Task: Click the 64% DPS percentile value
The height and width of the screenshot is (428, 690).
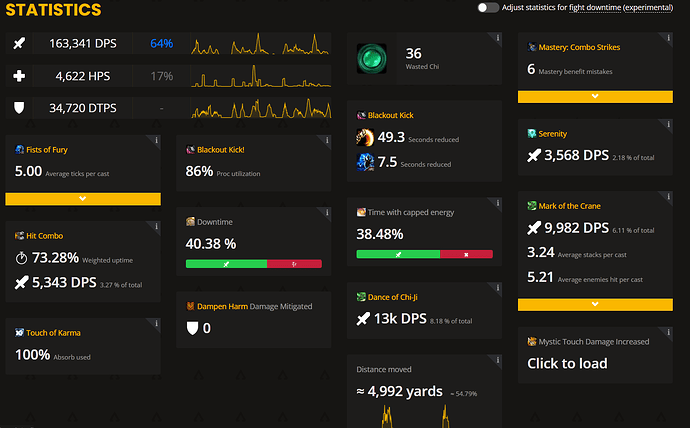Action: (x=161, y=44)
